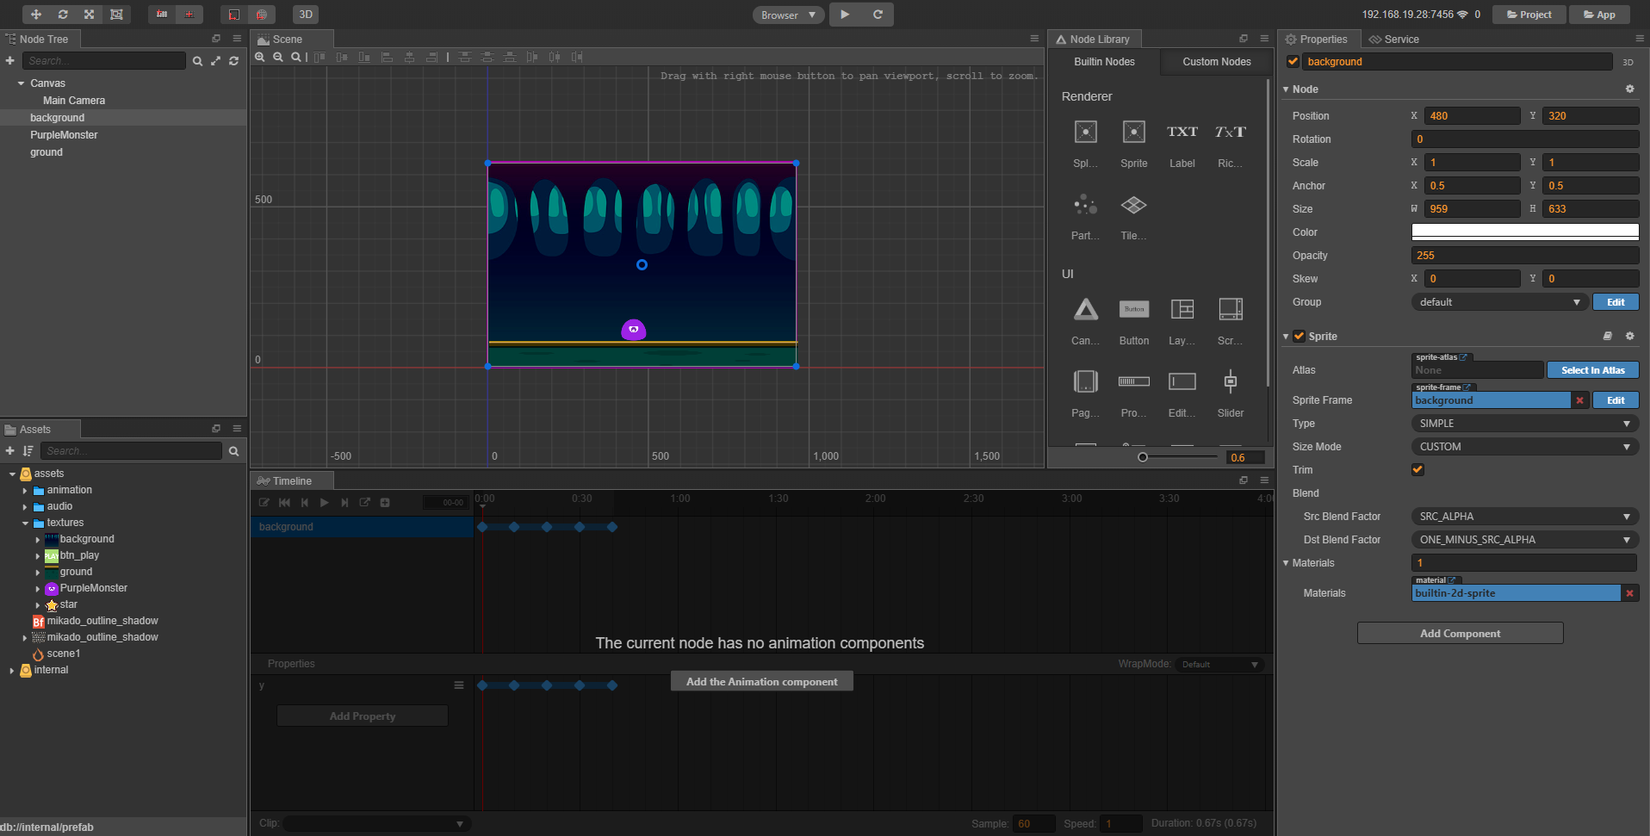1650x836 pixels.
Task: Pick the Button UI node icon
Action: [x=1133, y=310]
